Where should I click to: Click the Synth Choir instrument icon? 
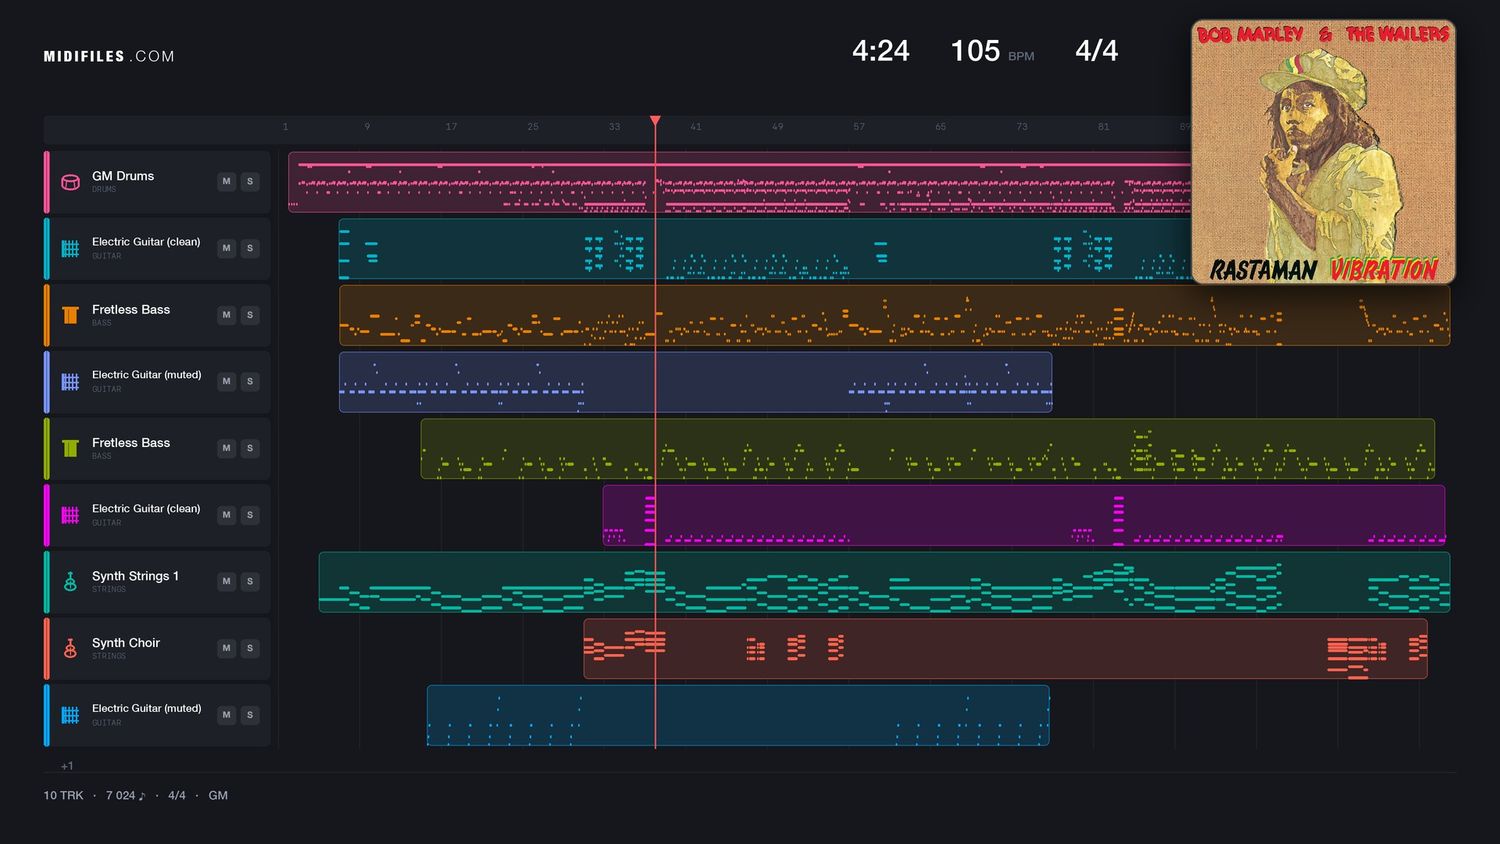tap(70, 648)
